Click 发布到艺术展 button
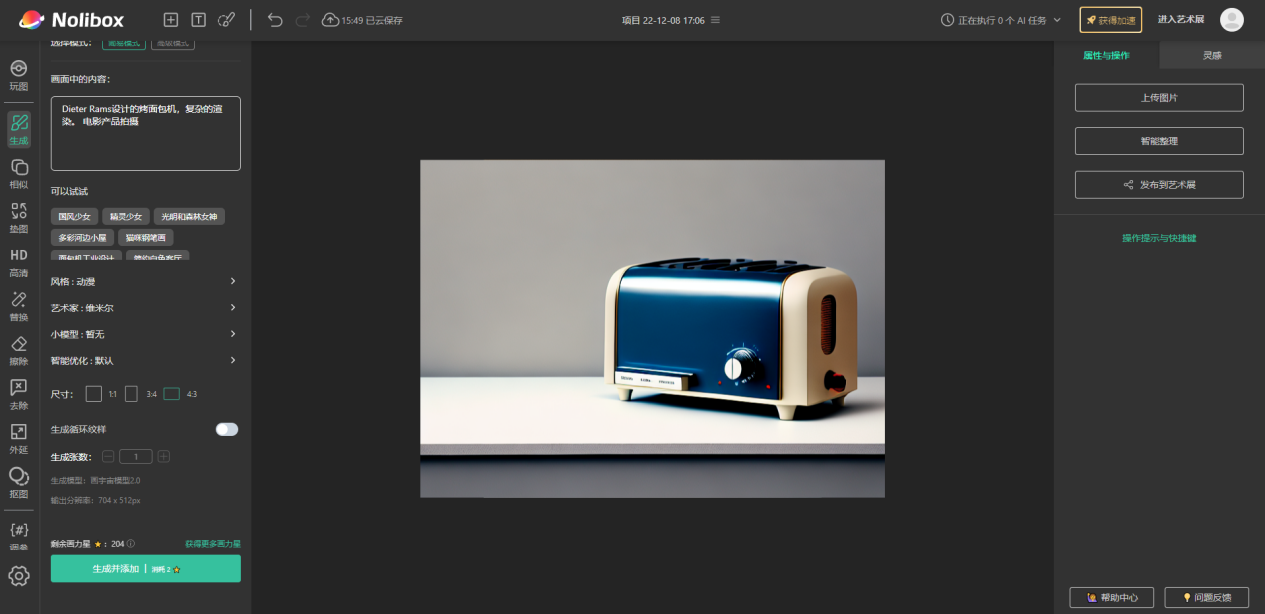The image size is (1265, 614). click(x=1159, y=185)
